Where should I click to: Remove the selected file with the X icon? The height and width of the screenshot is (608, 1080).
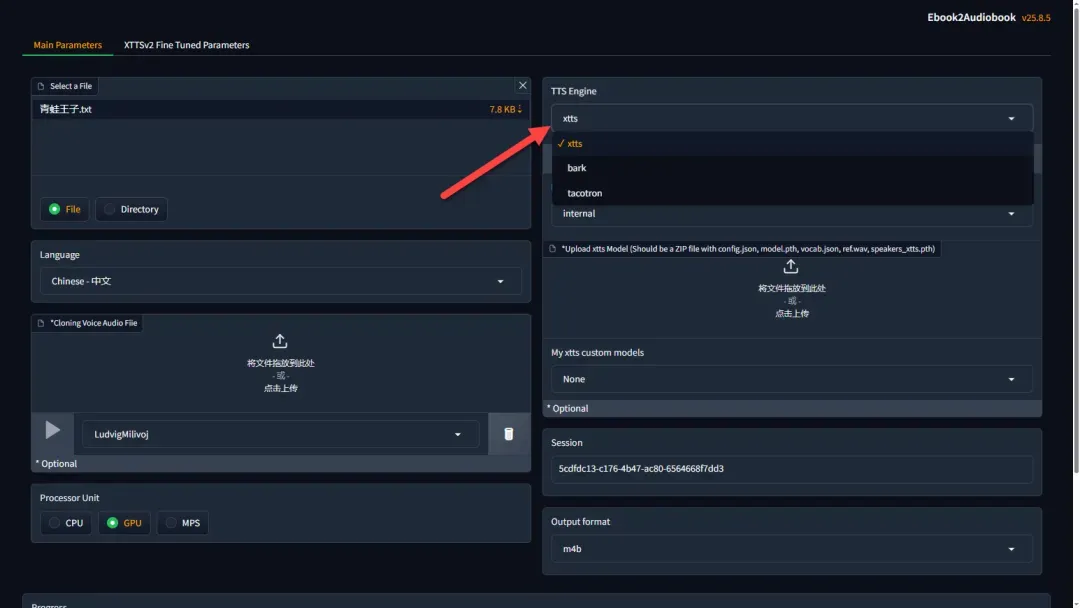tap(522, 85)
